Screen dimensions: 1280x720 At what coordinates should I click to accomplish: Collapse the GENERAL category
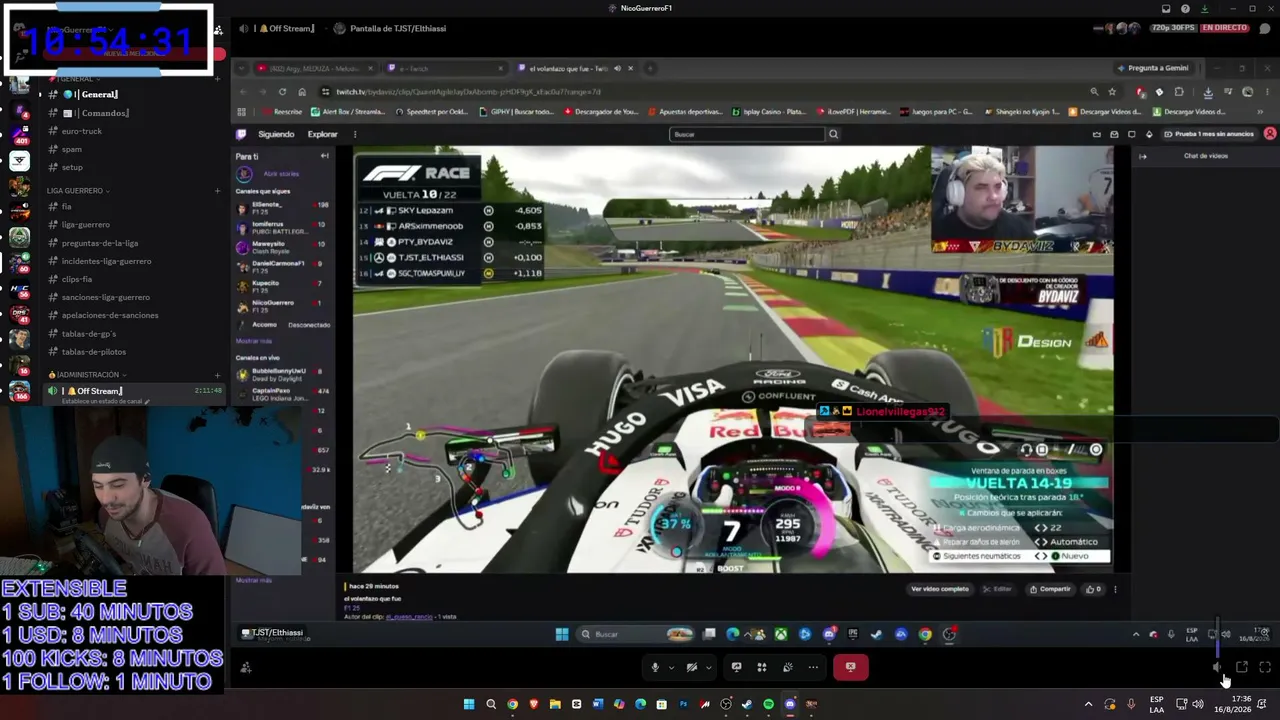tap(74, 79)
